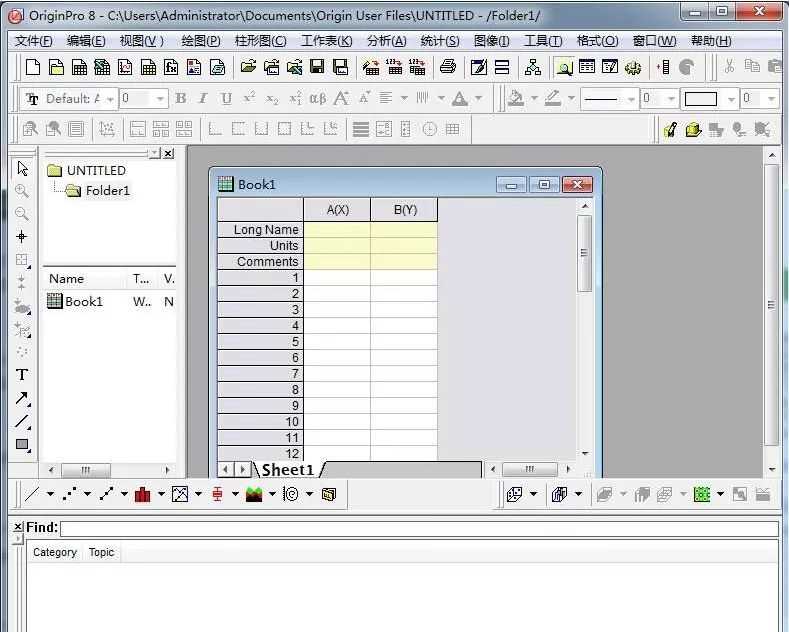Image resolution: width=789 pixels, height=632 pixels.
Task: Select the Text tool
Action: tap(22, 375)
